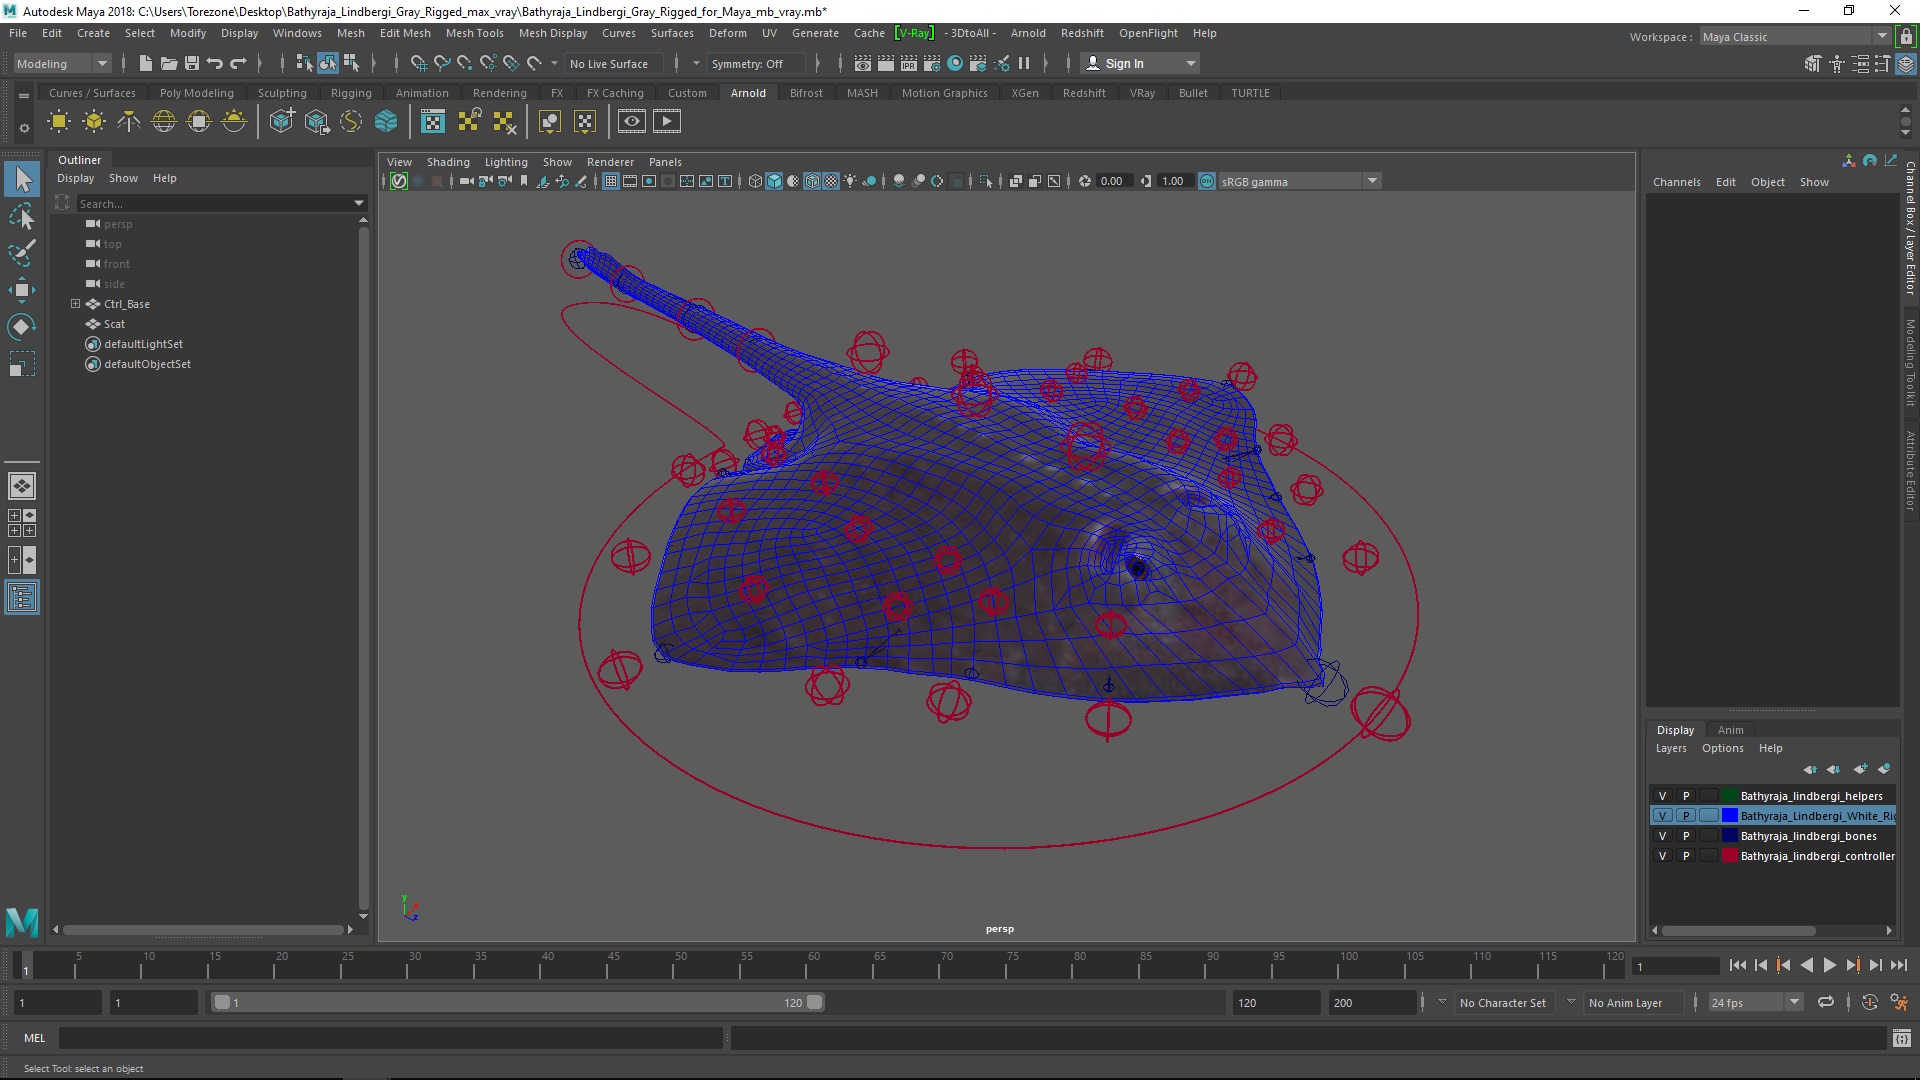Switch to four-view panel layout
This screenshot has height=1080, width=1920.
[x=22, y=523]
